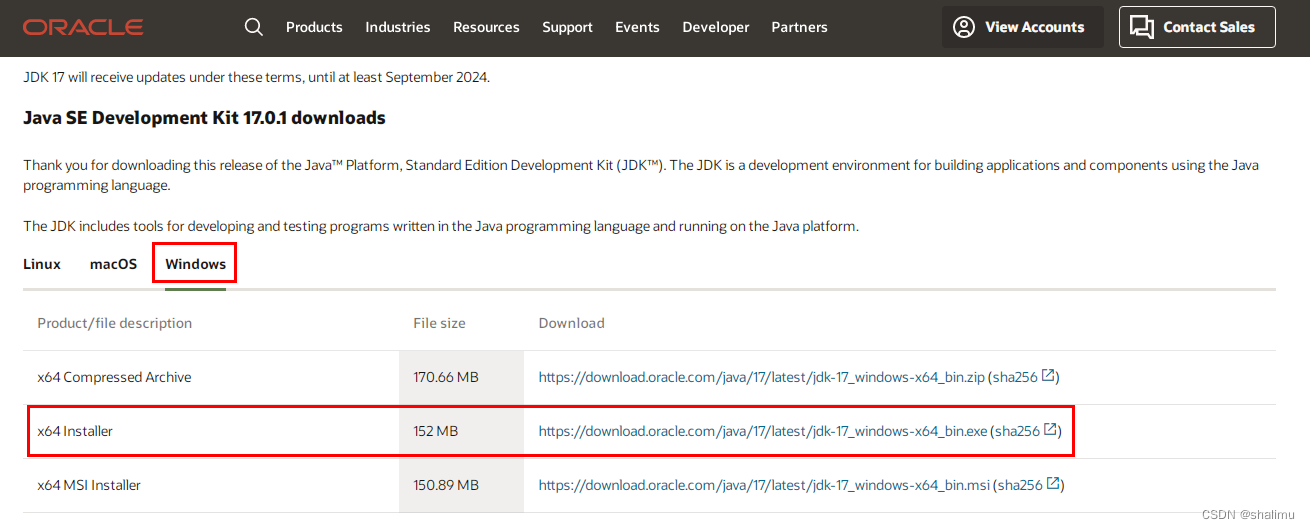
Task: Click the View Accounts user icon
Action: coord(964,27)
